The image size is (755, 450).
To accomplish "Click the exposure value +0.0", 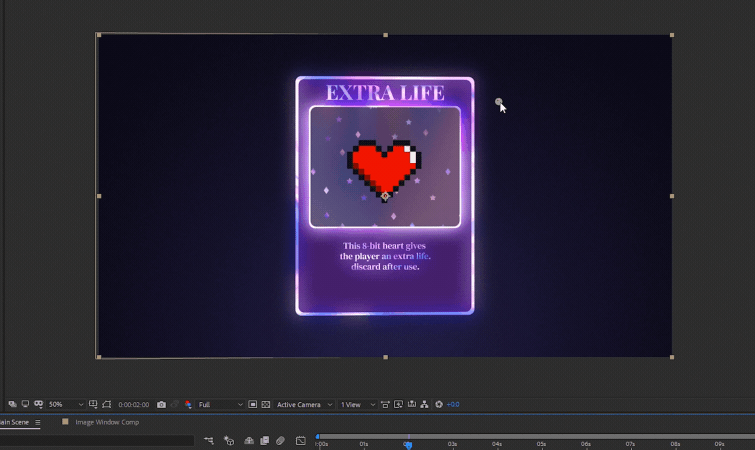I will coord(453,405).
